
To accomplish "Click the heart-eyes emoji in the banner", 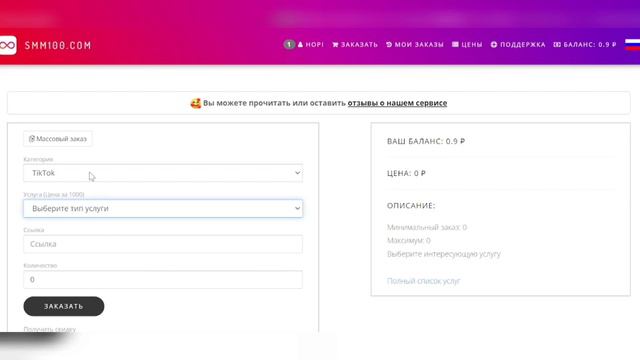I will 196,103.
